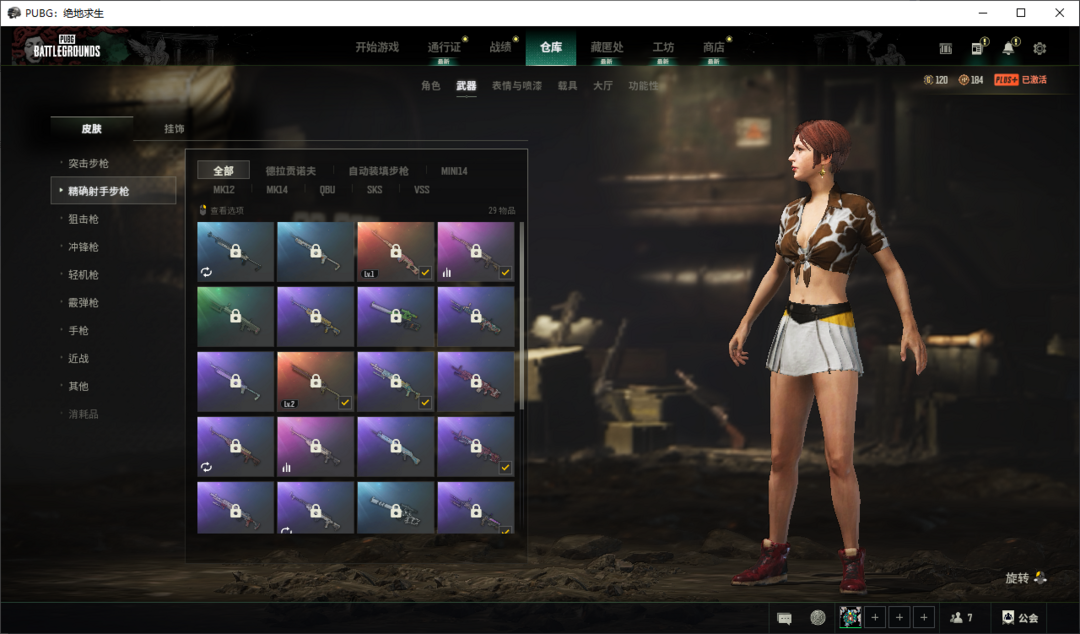Click the 查看选项 view options hint
1080x634 pixels.
point(222,210)
